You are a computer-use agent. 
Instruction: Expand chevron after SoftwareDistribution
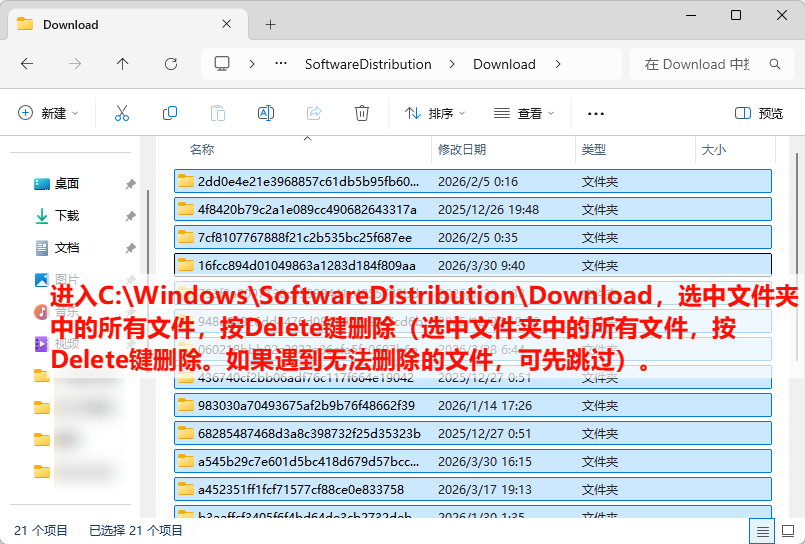[452, 64]
